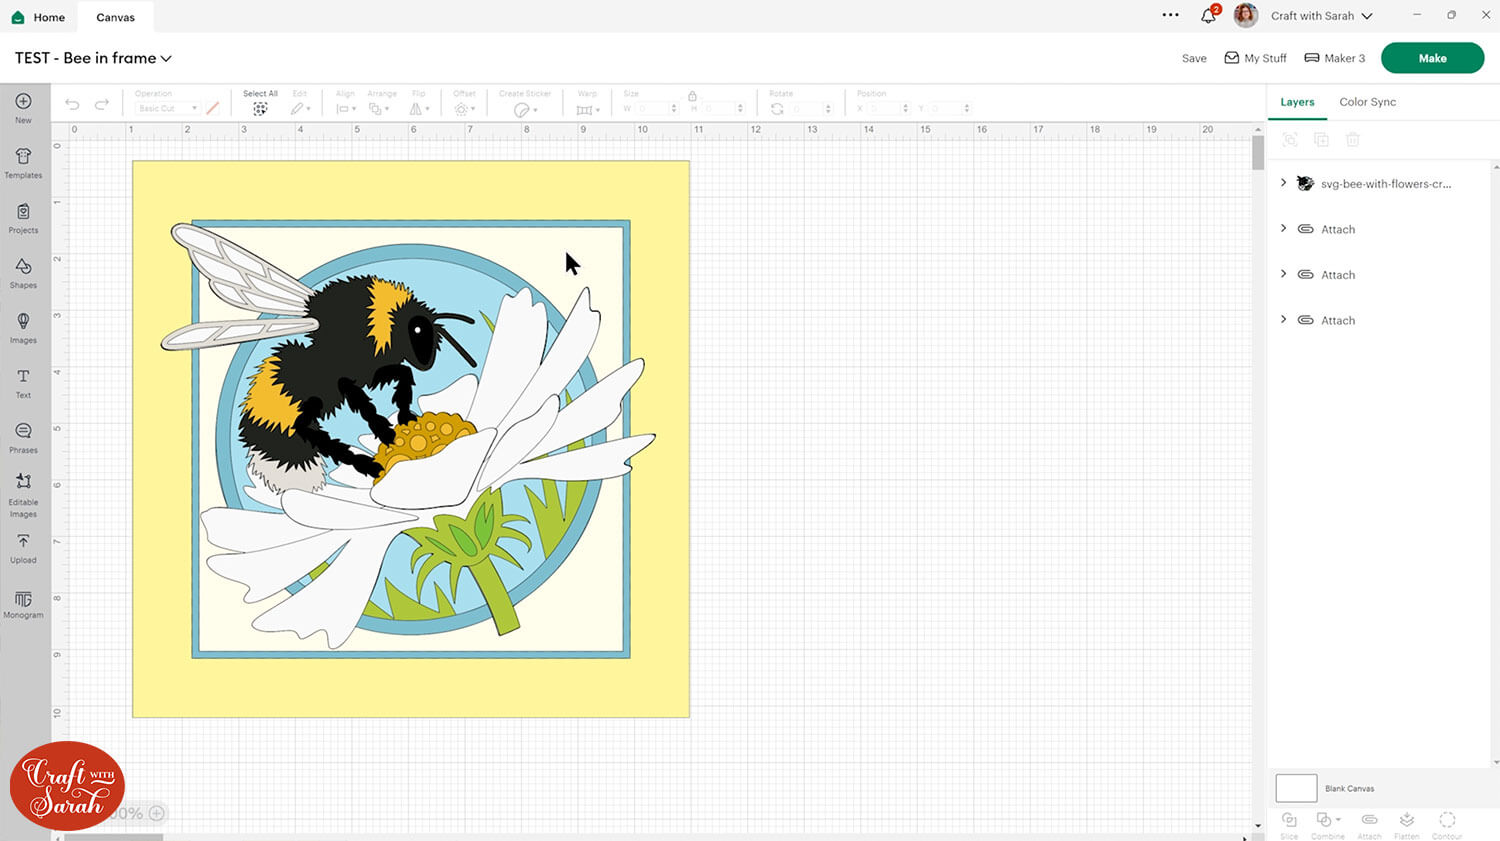Open the Warp dropdown
This screenshot has height=841, width=1500.
(x=588, y=109)
